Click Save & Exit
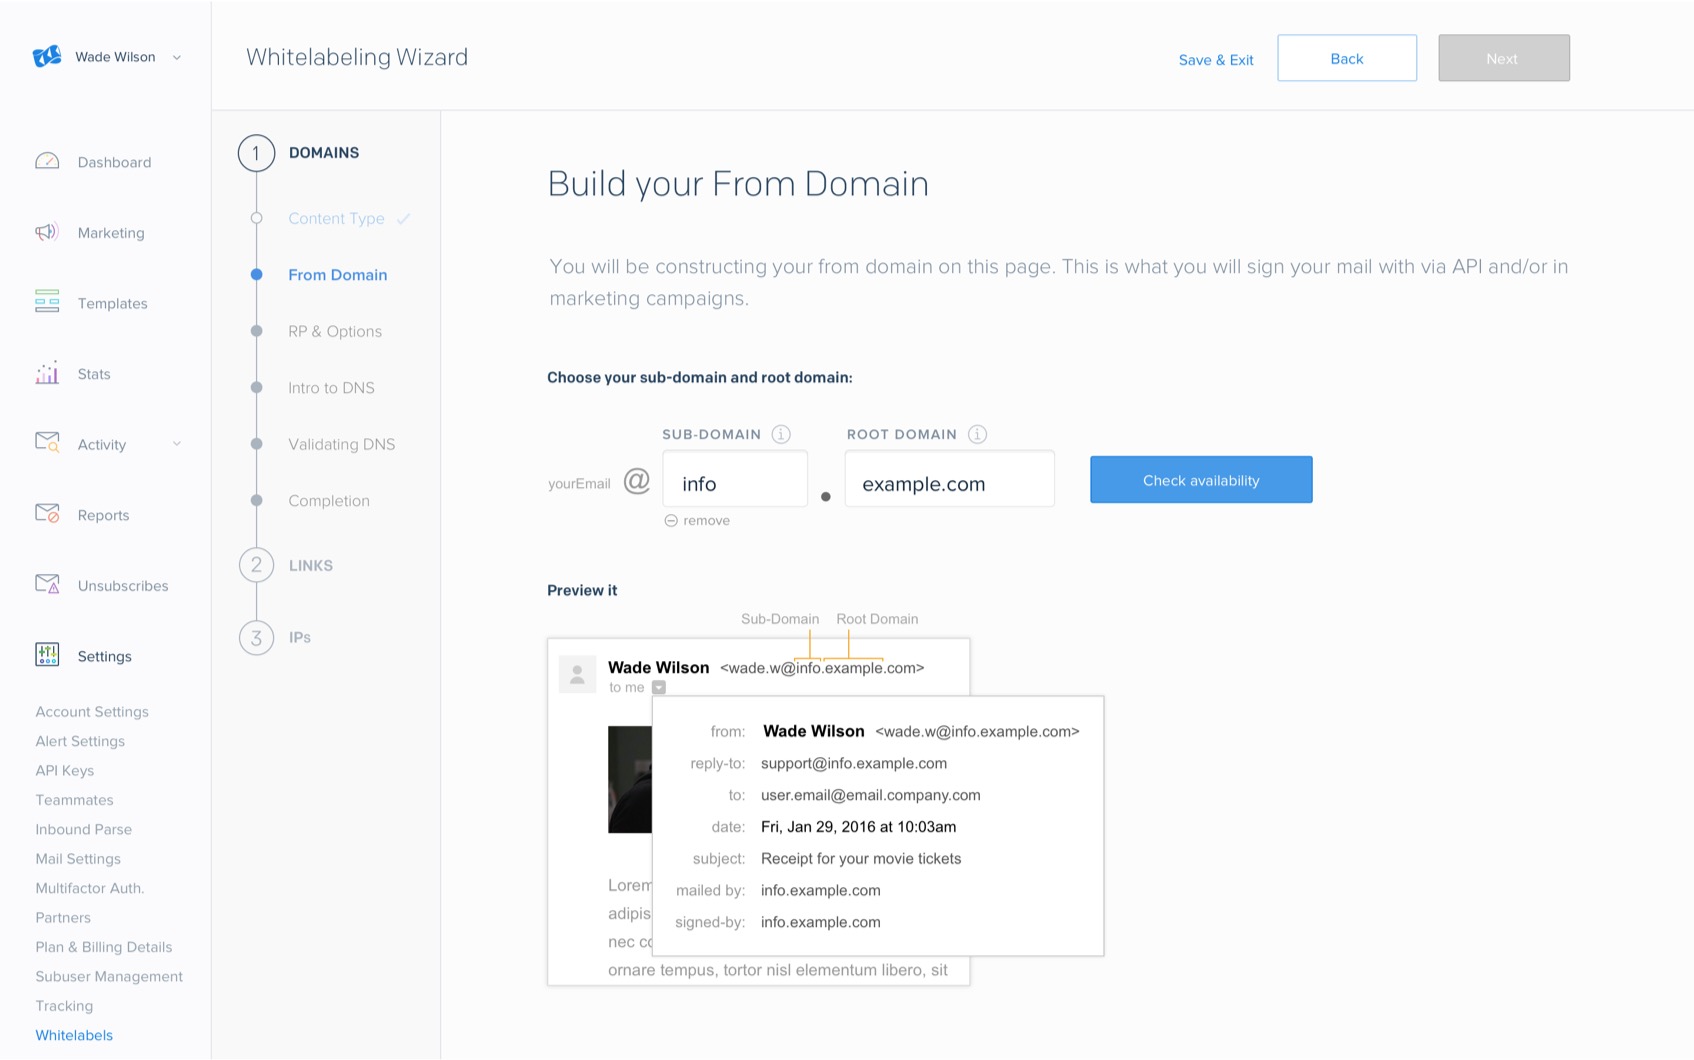Screen dimensions: 1694x1060 tap(1215, 60)
